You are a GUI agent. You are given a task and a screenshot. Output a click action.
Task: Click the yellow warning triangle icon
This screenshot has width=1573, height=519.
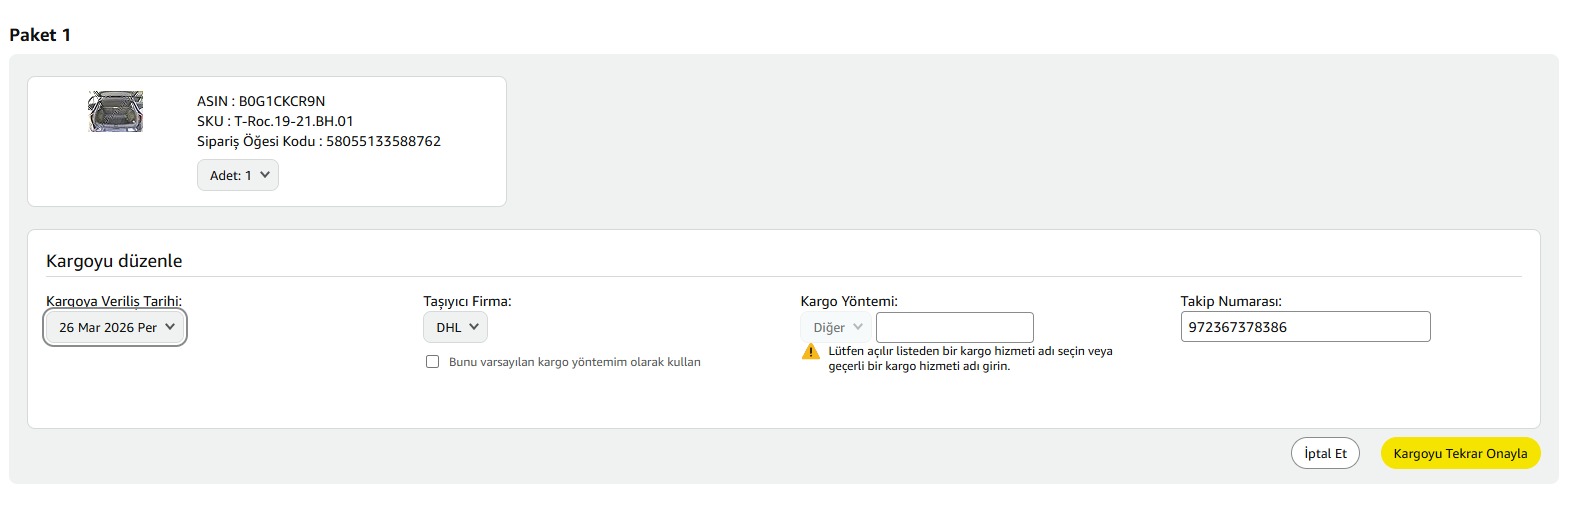pyautogui.click(x=811, y=352)
